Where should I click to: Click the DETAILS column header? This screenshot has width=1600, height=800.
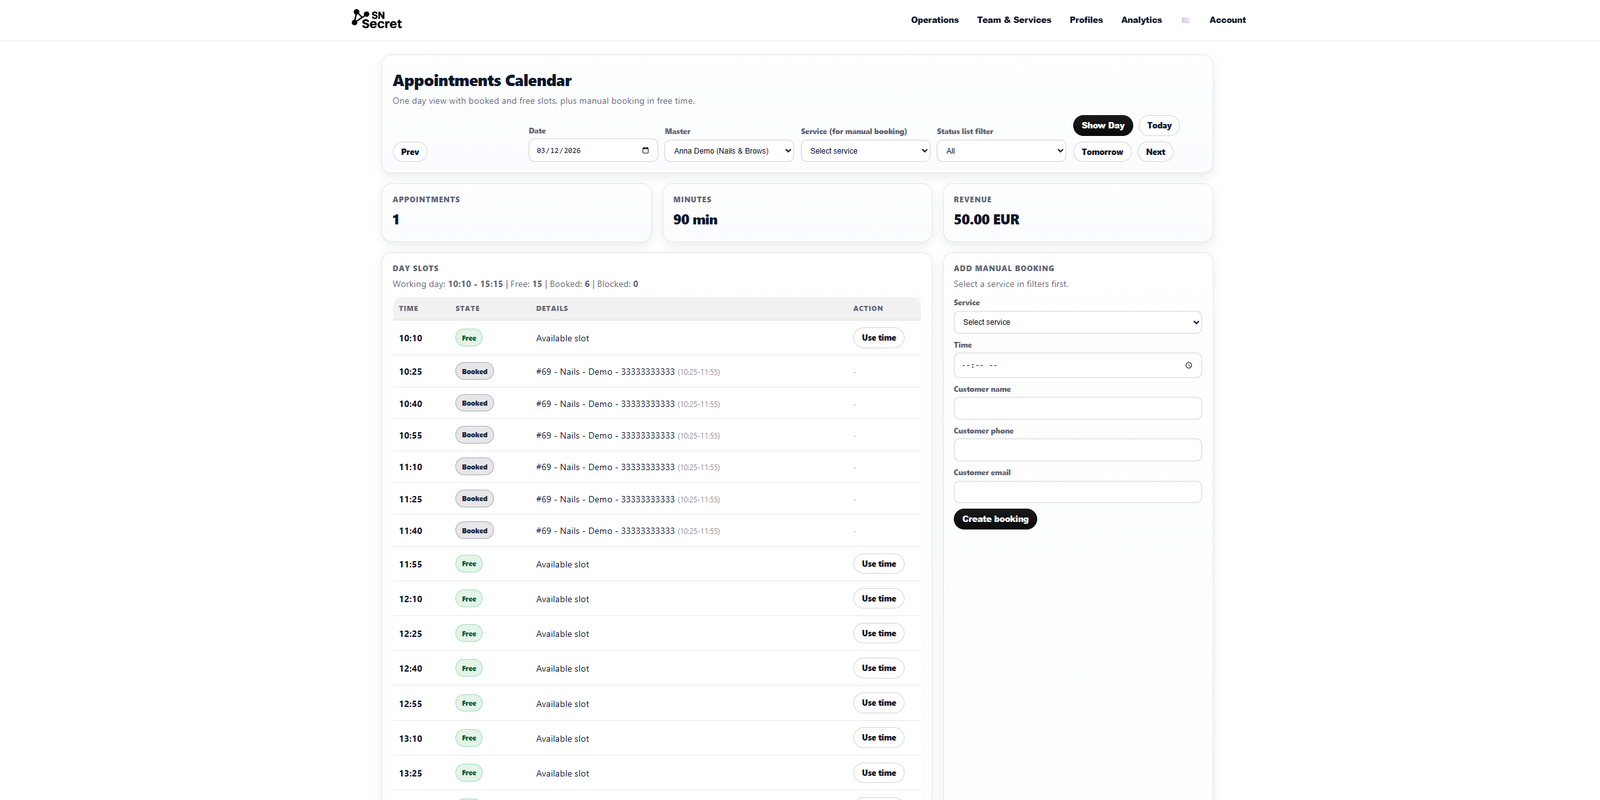pos(552,309)
